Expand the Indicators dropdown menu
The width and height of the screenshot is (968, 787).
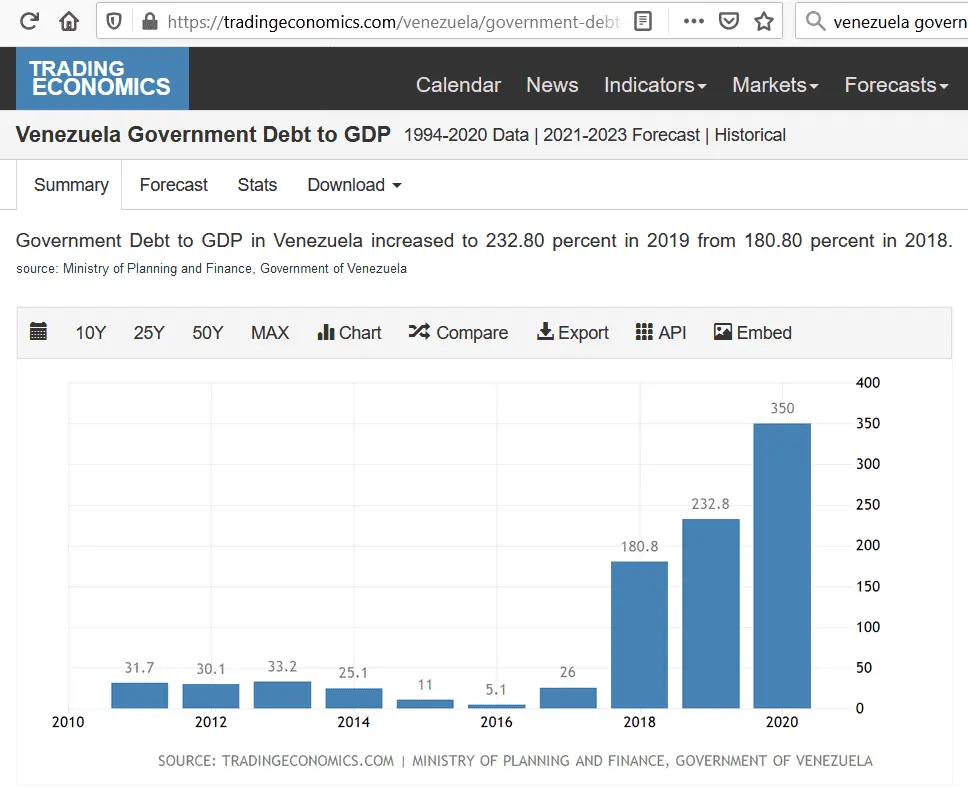point(655,85)
